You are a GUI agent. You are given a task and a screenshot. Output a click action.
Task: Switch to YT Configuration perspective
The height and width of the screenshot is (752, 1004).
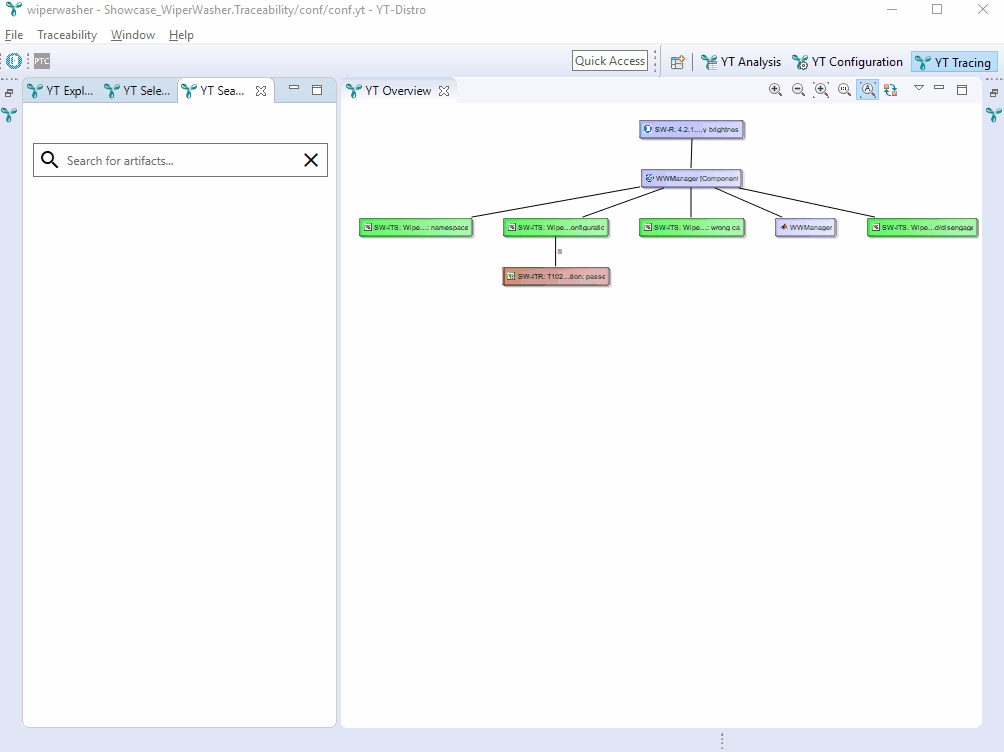(x=847, y=62)
